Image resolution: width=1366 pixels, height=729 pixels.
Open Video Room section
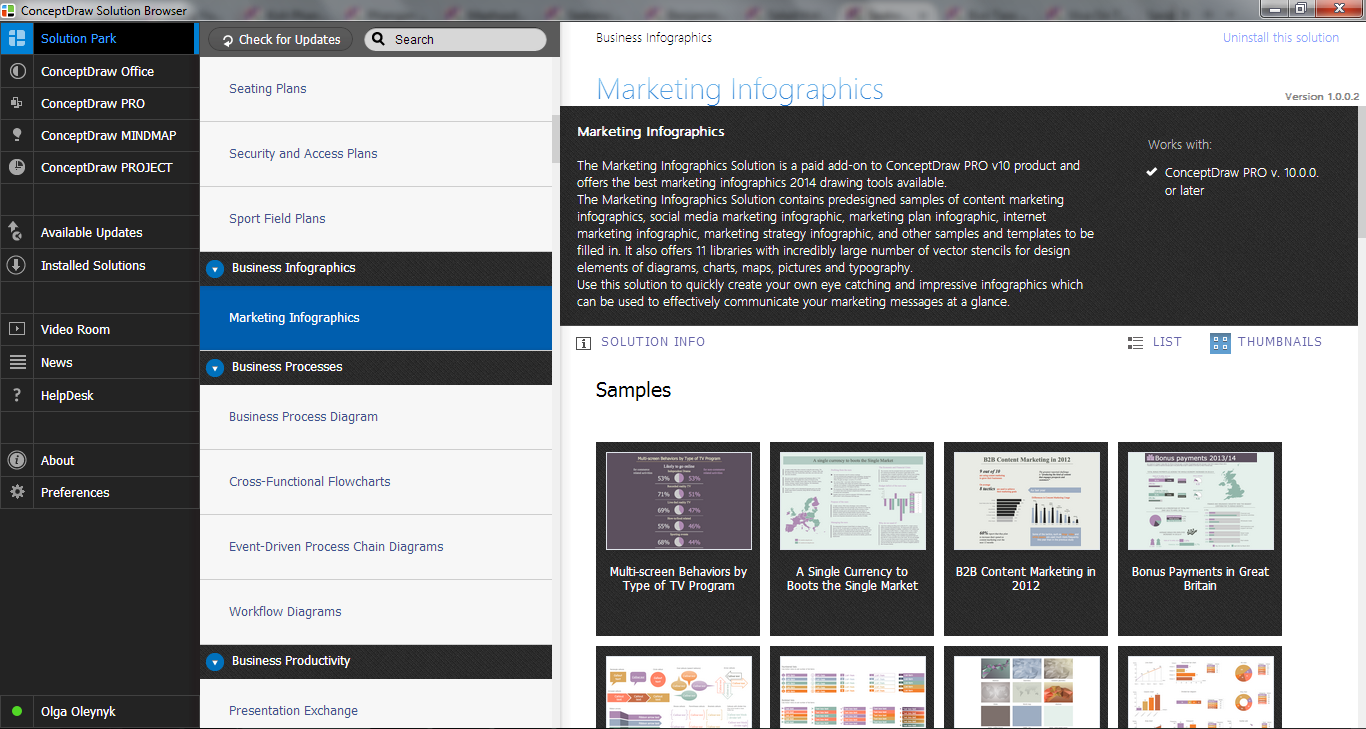pos(99,329)
